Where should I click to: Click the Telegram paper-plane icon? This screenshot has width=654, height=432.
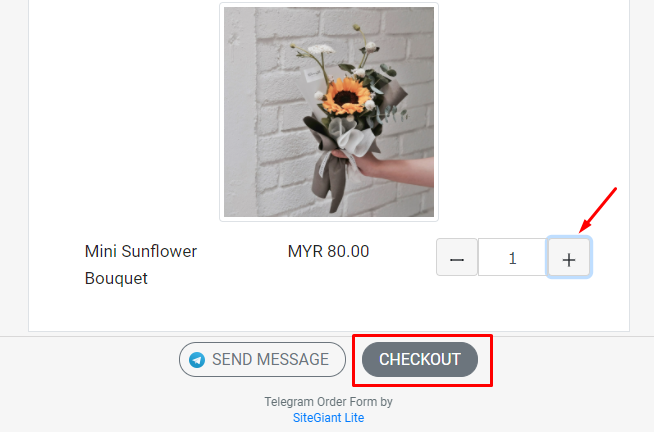[197, 359]
